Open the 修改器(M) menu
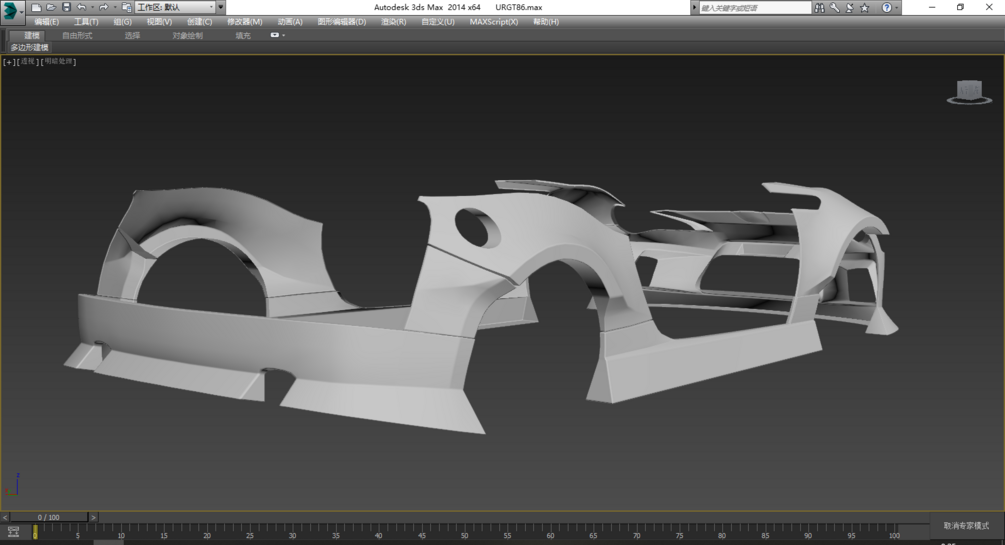This screenshot has height=545, width=1005. (244, 21)
